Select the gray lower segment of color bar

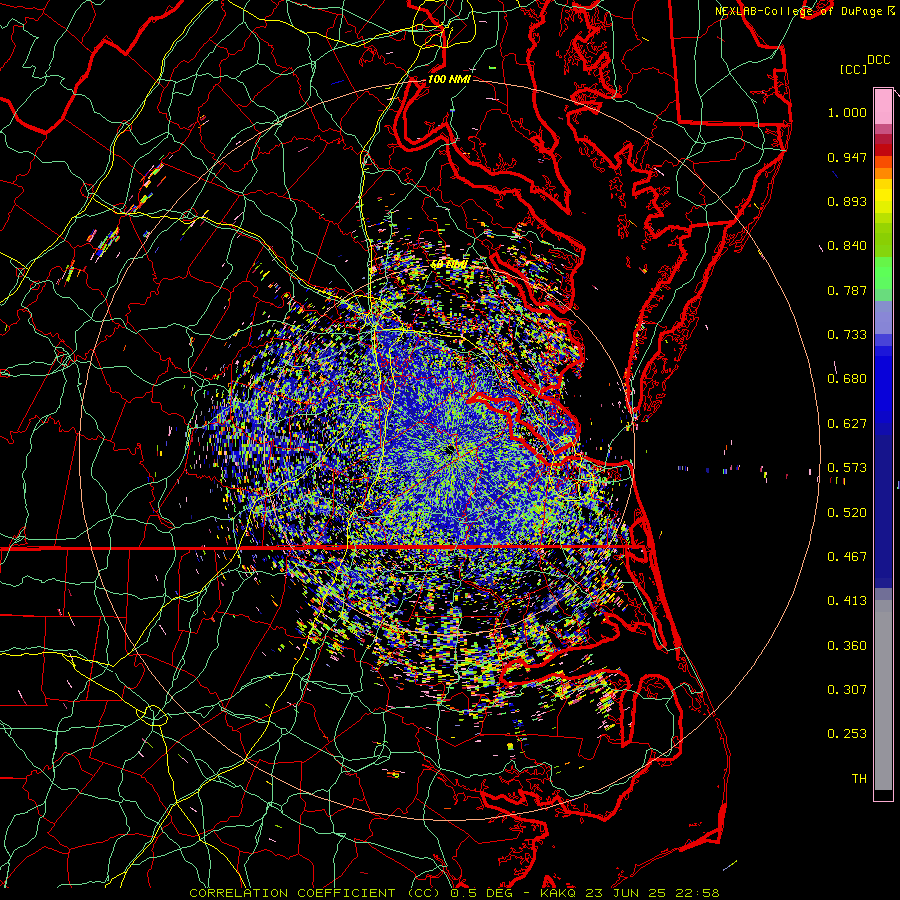click(x=883, y=695)
